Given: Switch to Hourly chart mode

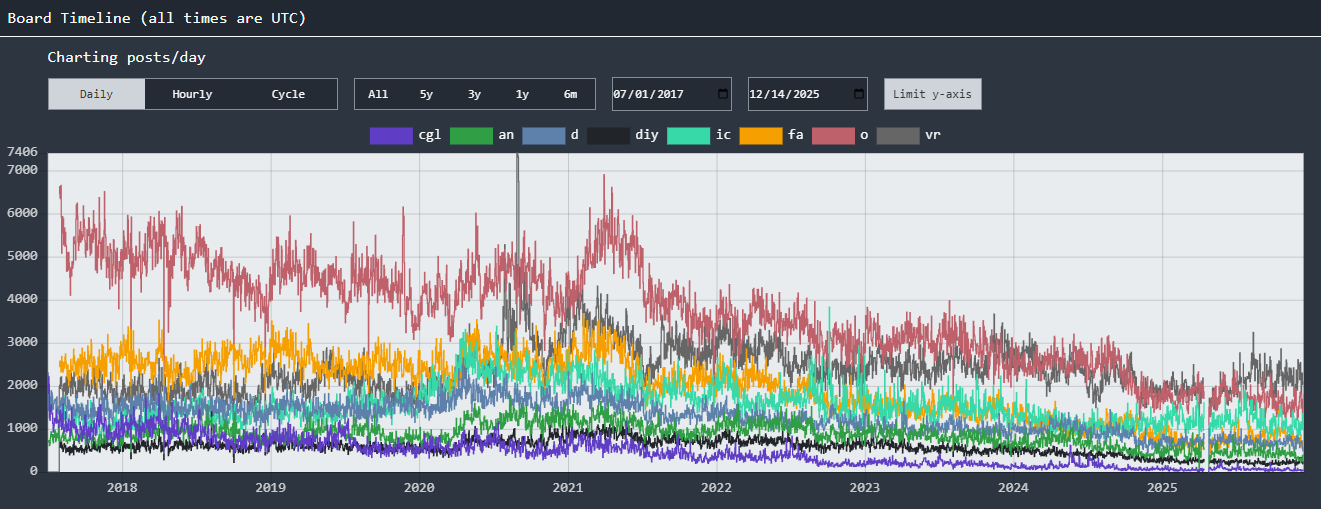Looking at the screenshot, I should coord(192,94).
